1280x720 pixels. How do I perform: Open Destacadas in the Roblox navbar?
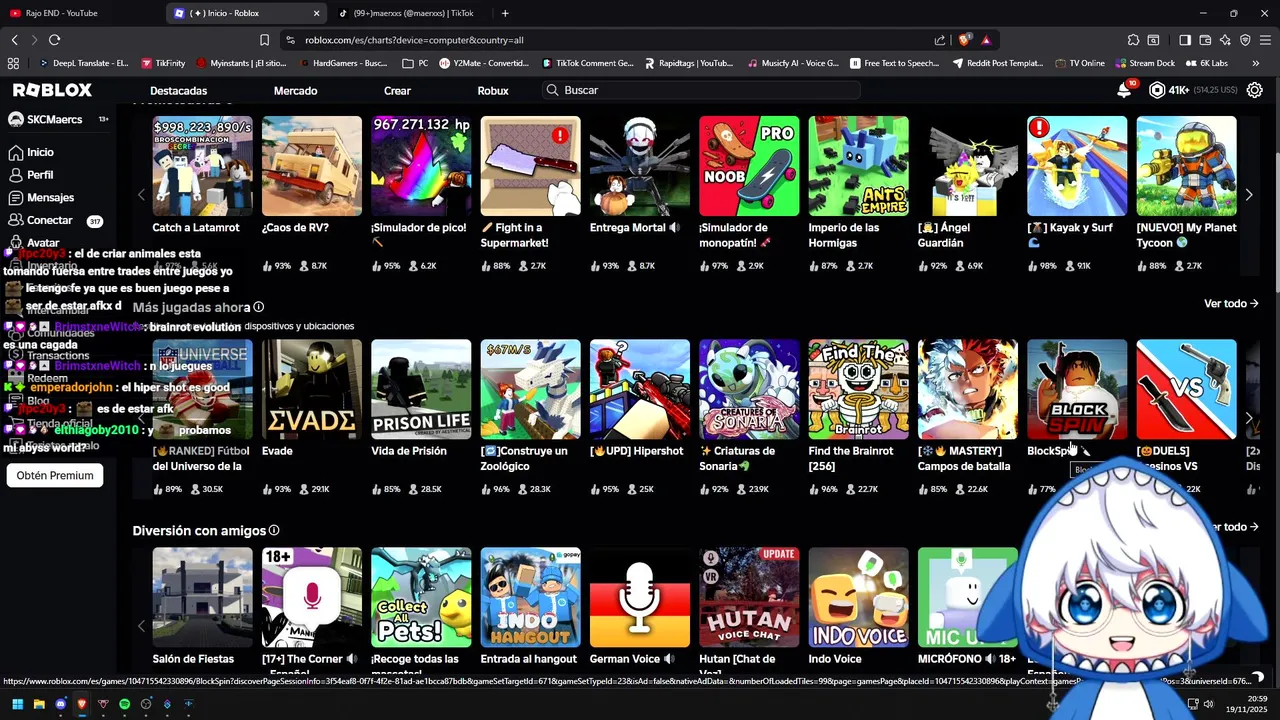(179, 91)
